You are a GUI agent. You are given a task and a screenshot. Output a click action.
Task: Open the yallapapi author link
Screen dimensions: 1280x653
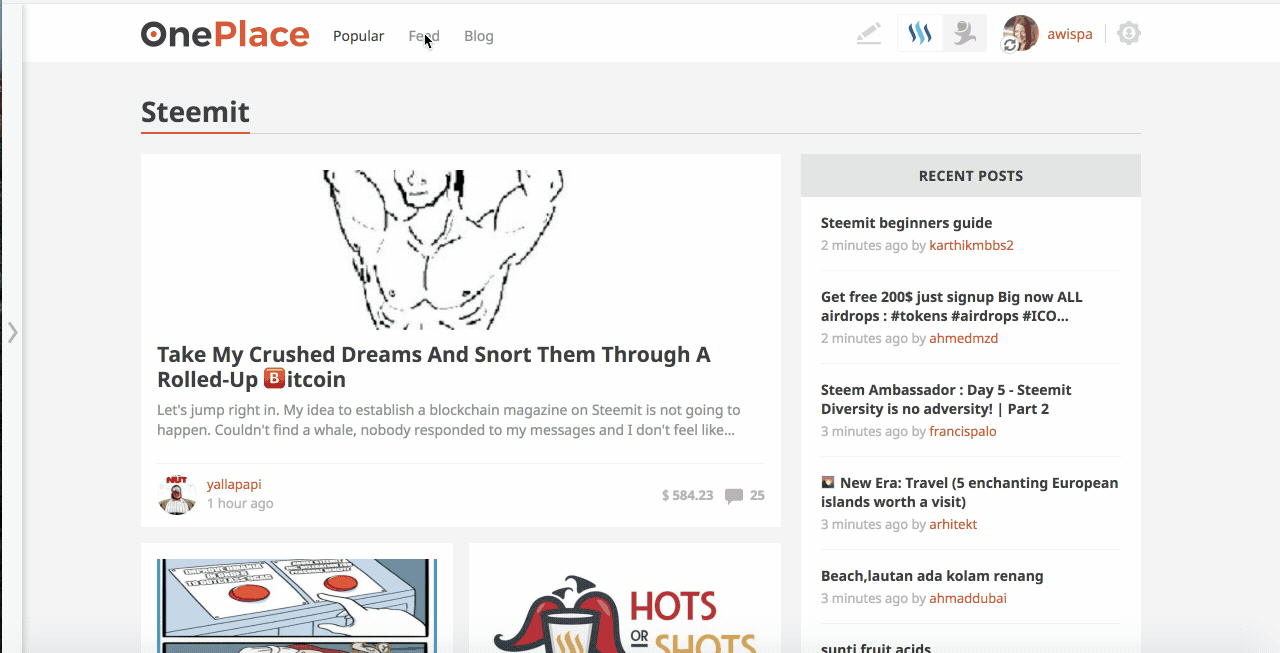tap(234, 485)
